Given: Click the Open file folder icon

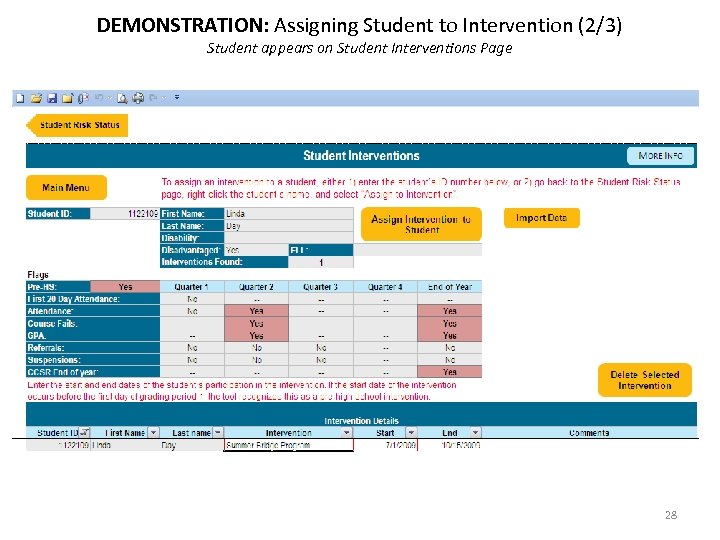Looking at the screenshot, I should 36,98.
